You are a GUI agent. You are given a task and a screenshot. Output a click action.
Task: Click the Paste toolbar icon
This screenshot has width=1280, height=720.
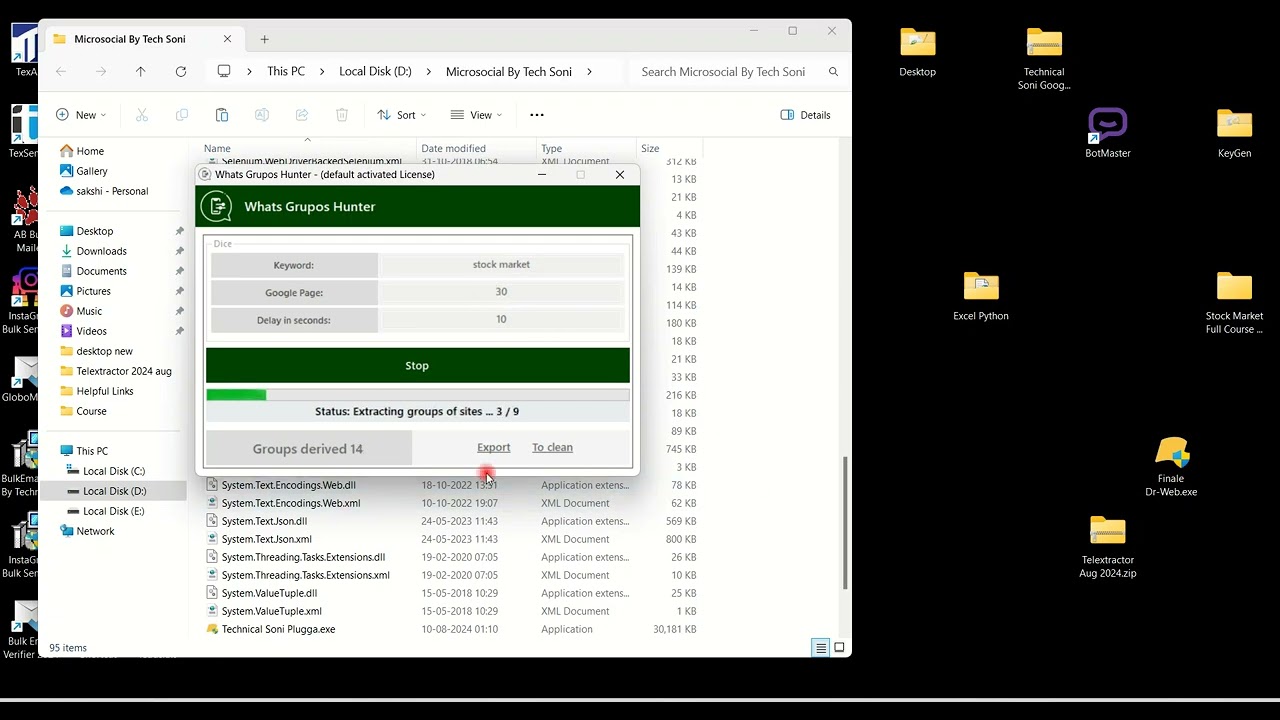(x=222, y=115)
